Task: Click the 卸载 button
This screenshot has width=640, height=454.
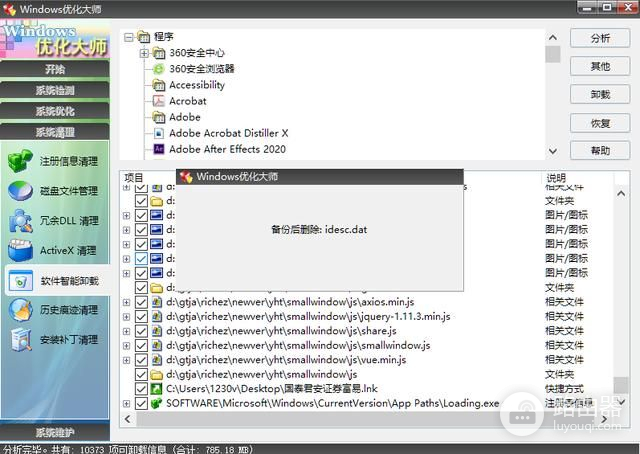Action: pyautogui.click(x=600, y=94)
